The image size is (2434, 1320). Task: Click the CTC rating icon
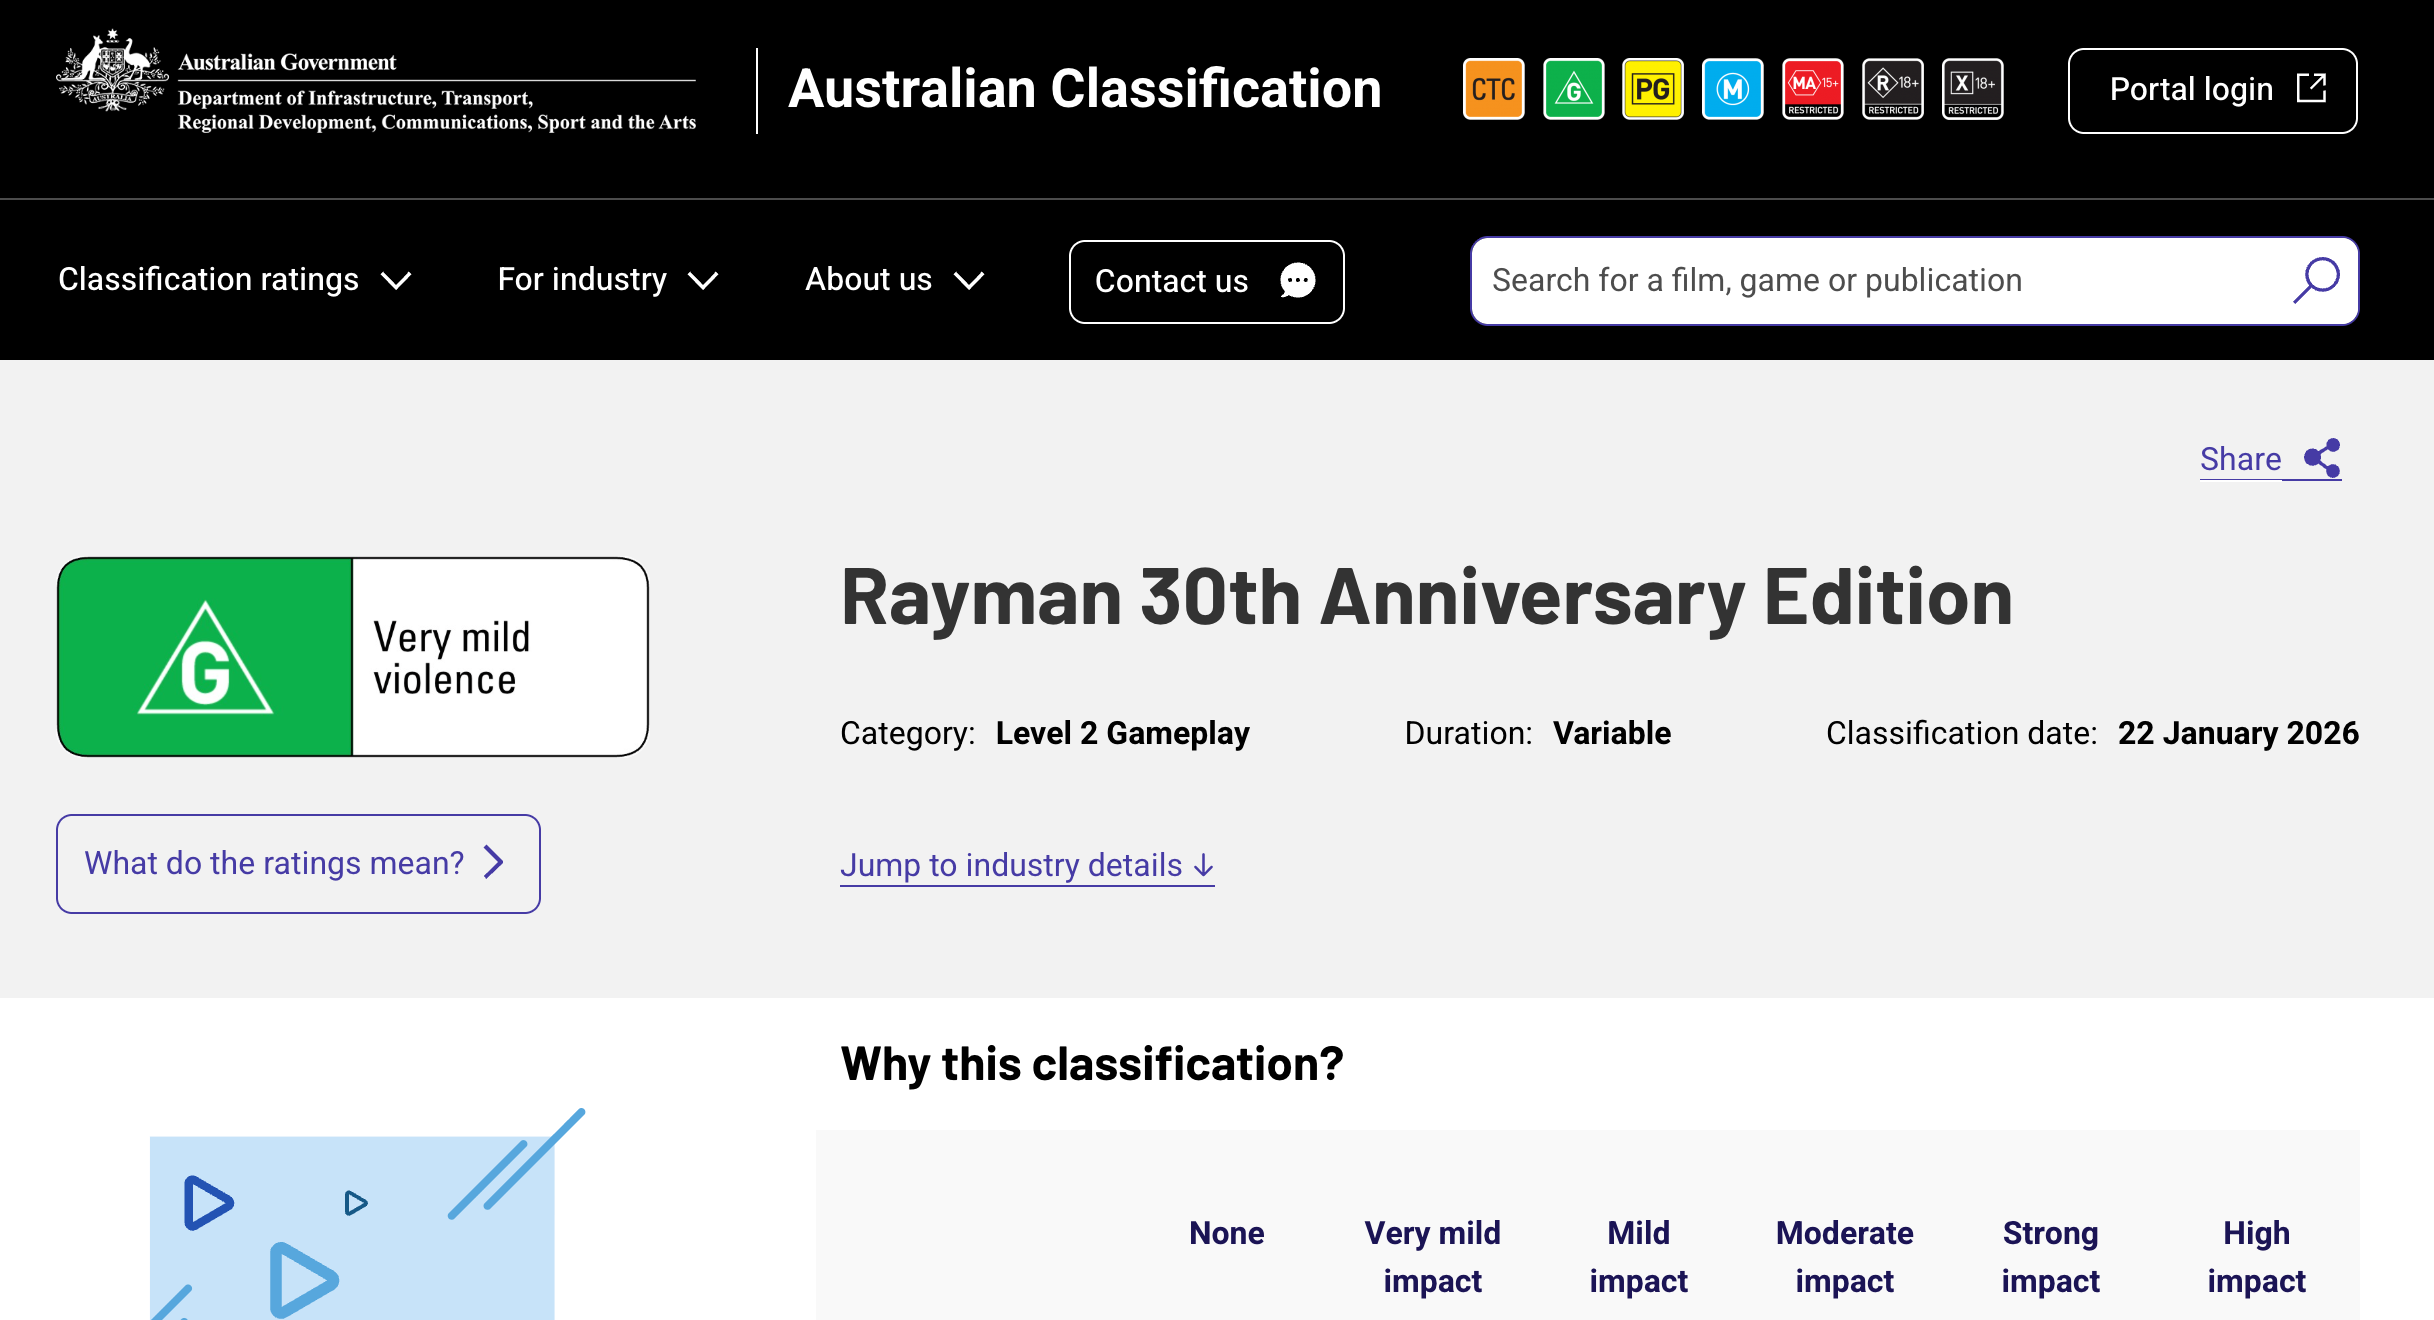(1493, 89)
